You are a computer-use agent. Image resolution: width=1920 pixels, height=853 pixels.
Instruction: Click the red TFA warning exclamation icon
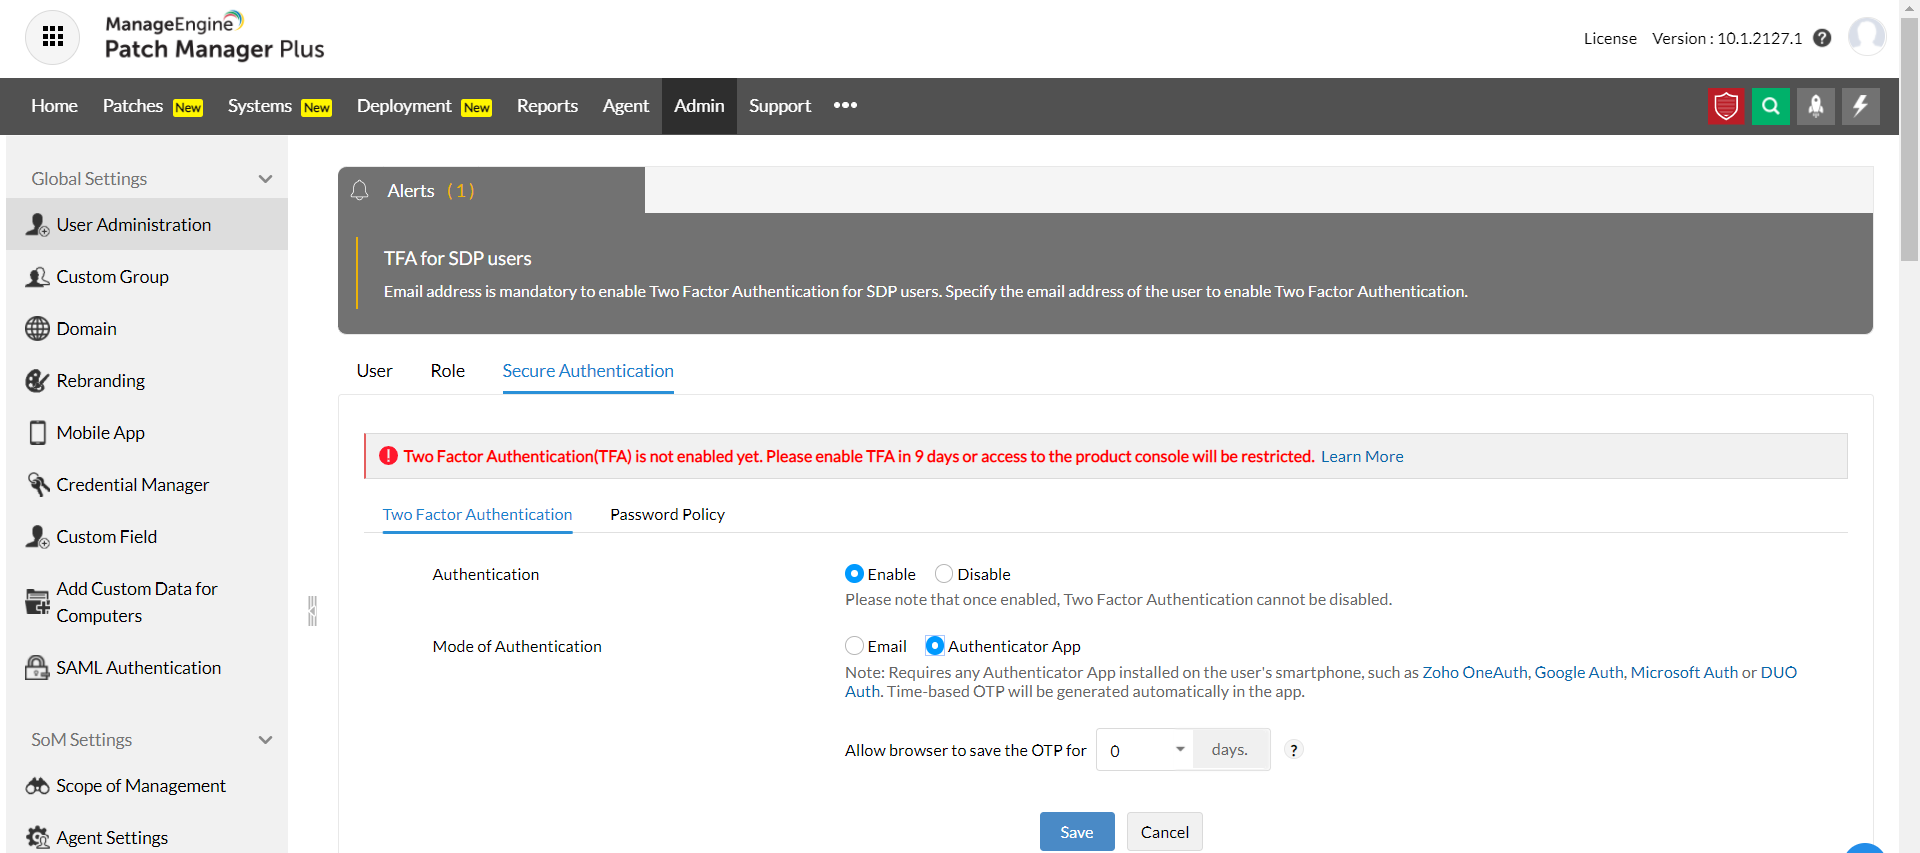coord(388,456)
